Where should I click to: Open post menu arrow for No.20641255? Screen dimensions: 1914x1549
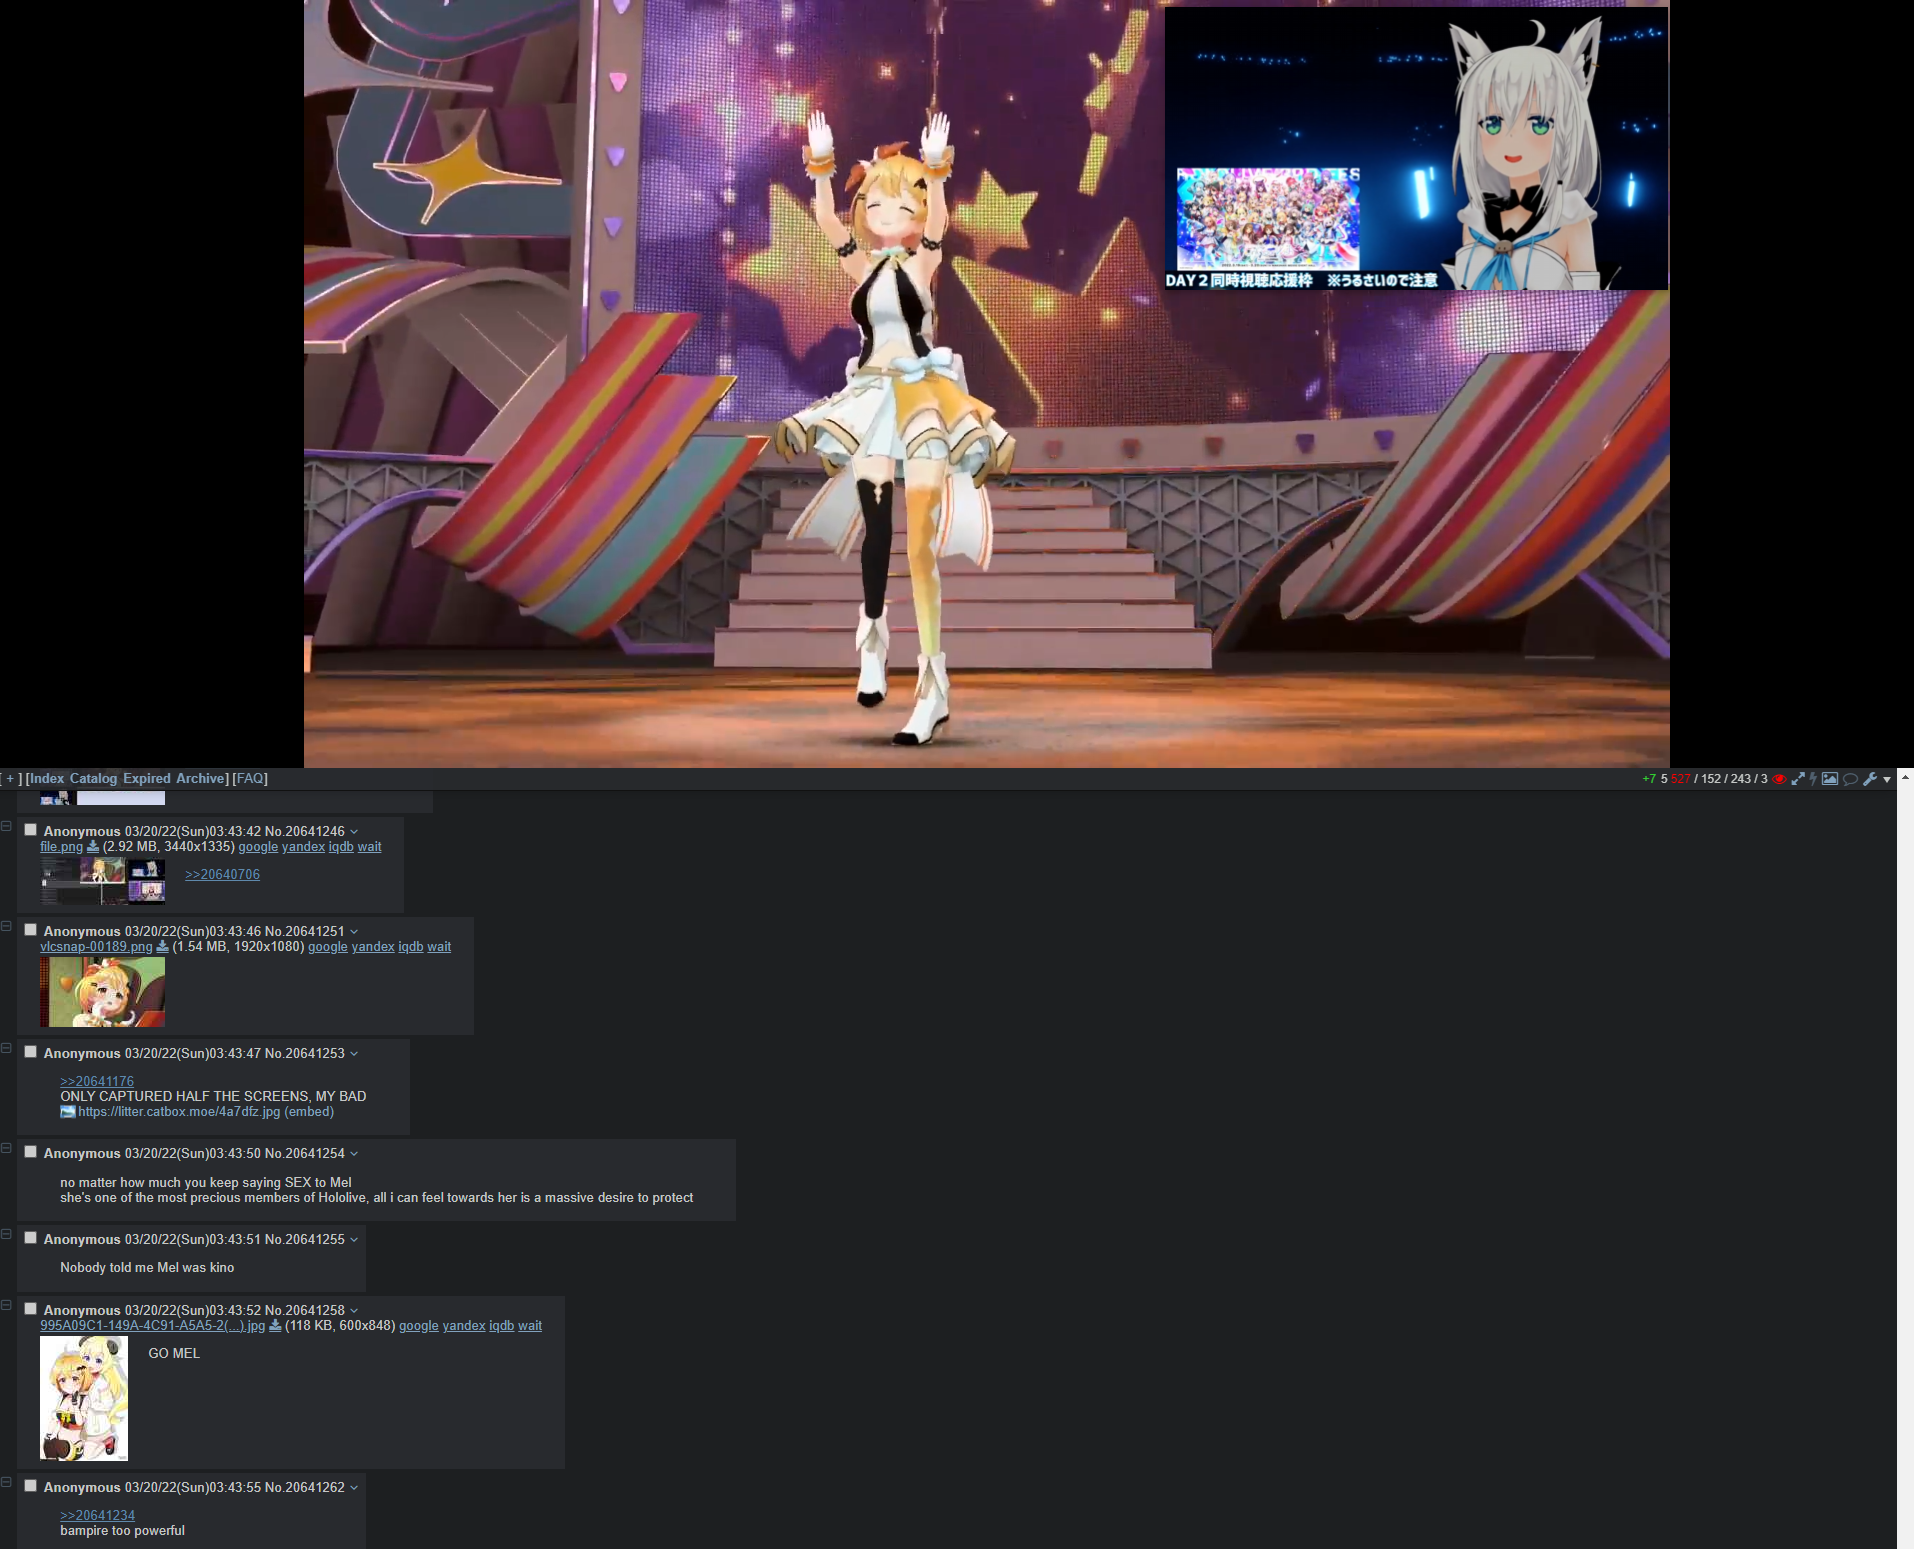(354, 1240)
